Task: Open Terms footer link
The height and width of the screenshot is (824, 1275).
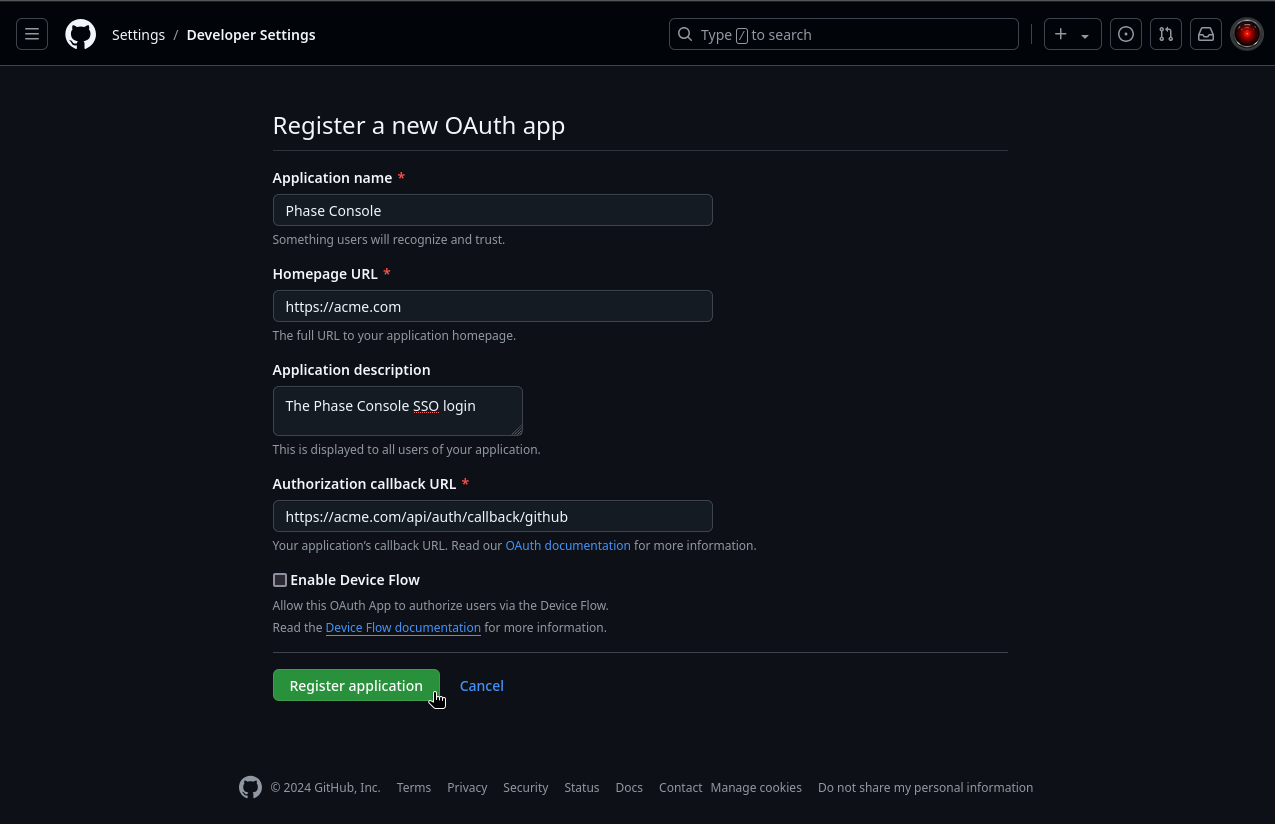Action: click(x=414, y=787)
